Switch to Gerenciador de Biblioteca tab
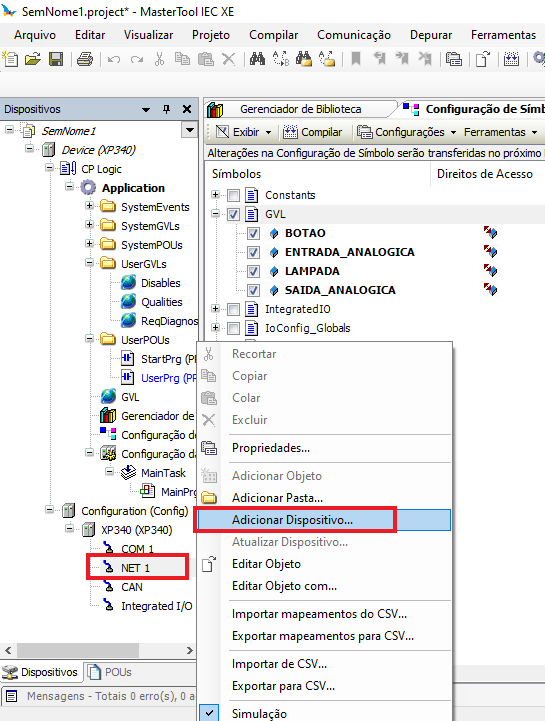 point(300,109)
